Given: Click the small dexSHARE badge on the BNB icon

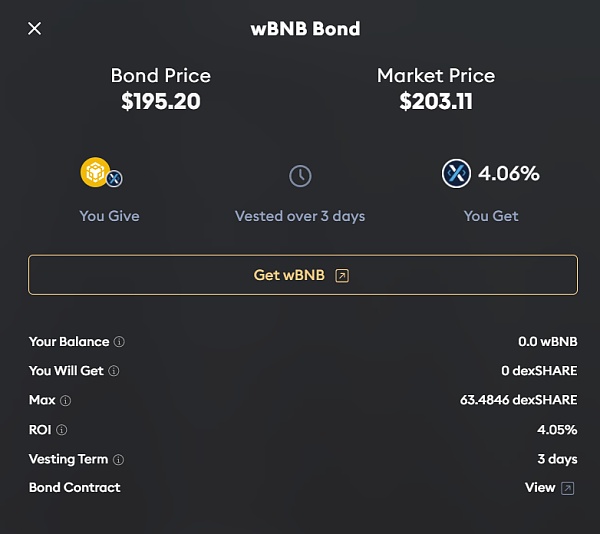Looking at the screenshot, I should coord(114,178).
